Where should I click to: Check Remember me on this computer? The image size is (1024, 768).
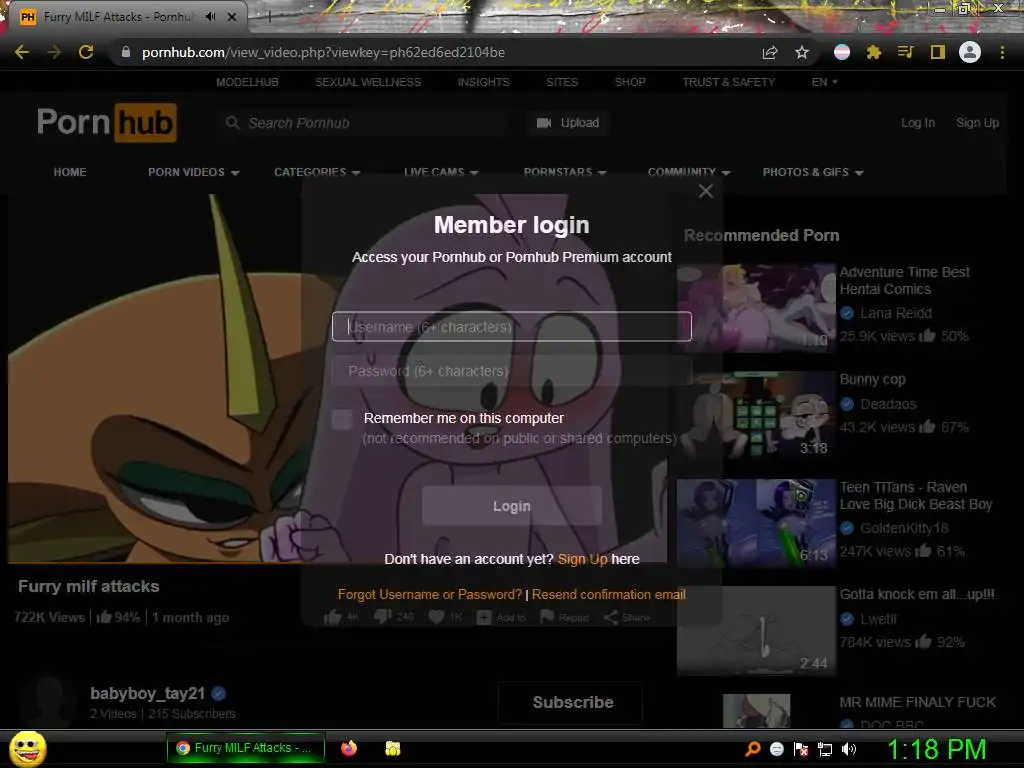coord(342,419)
